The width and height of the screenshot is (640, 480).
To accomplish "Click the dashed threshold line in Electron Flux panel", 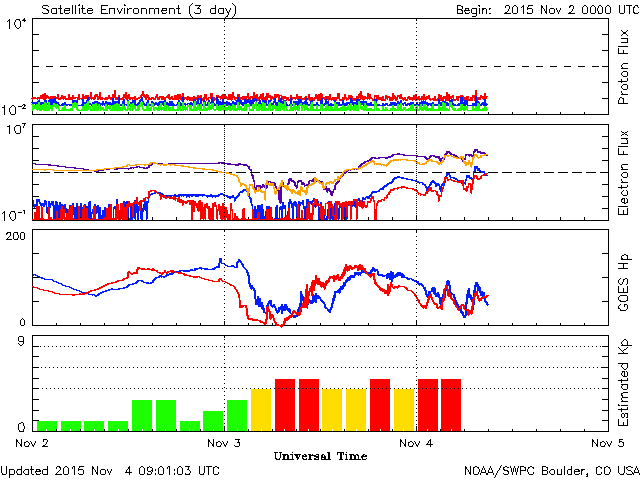I will tap(560, 172).
